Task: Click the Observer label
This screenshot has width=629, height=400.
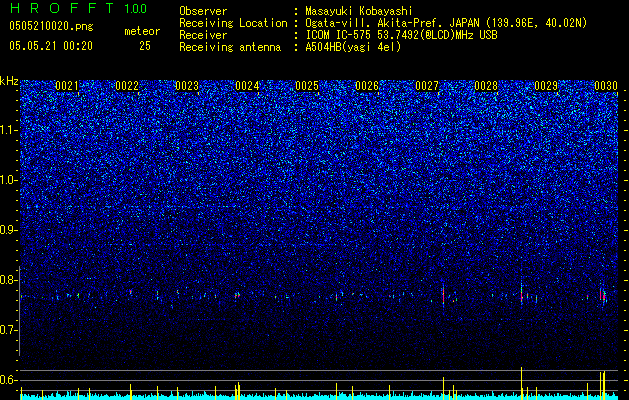Action: coord(203,11)
